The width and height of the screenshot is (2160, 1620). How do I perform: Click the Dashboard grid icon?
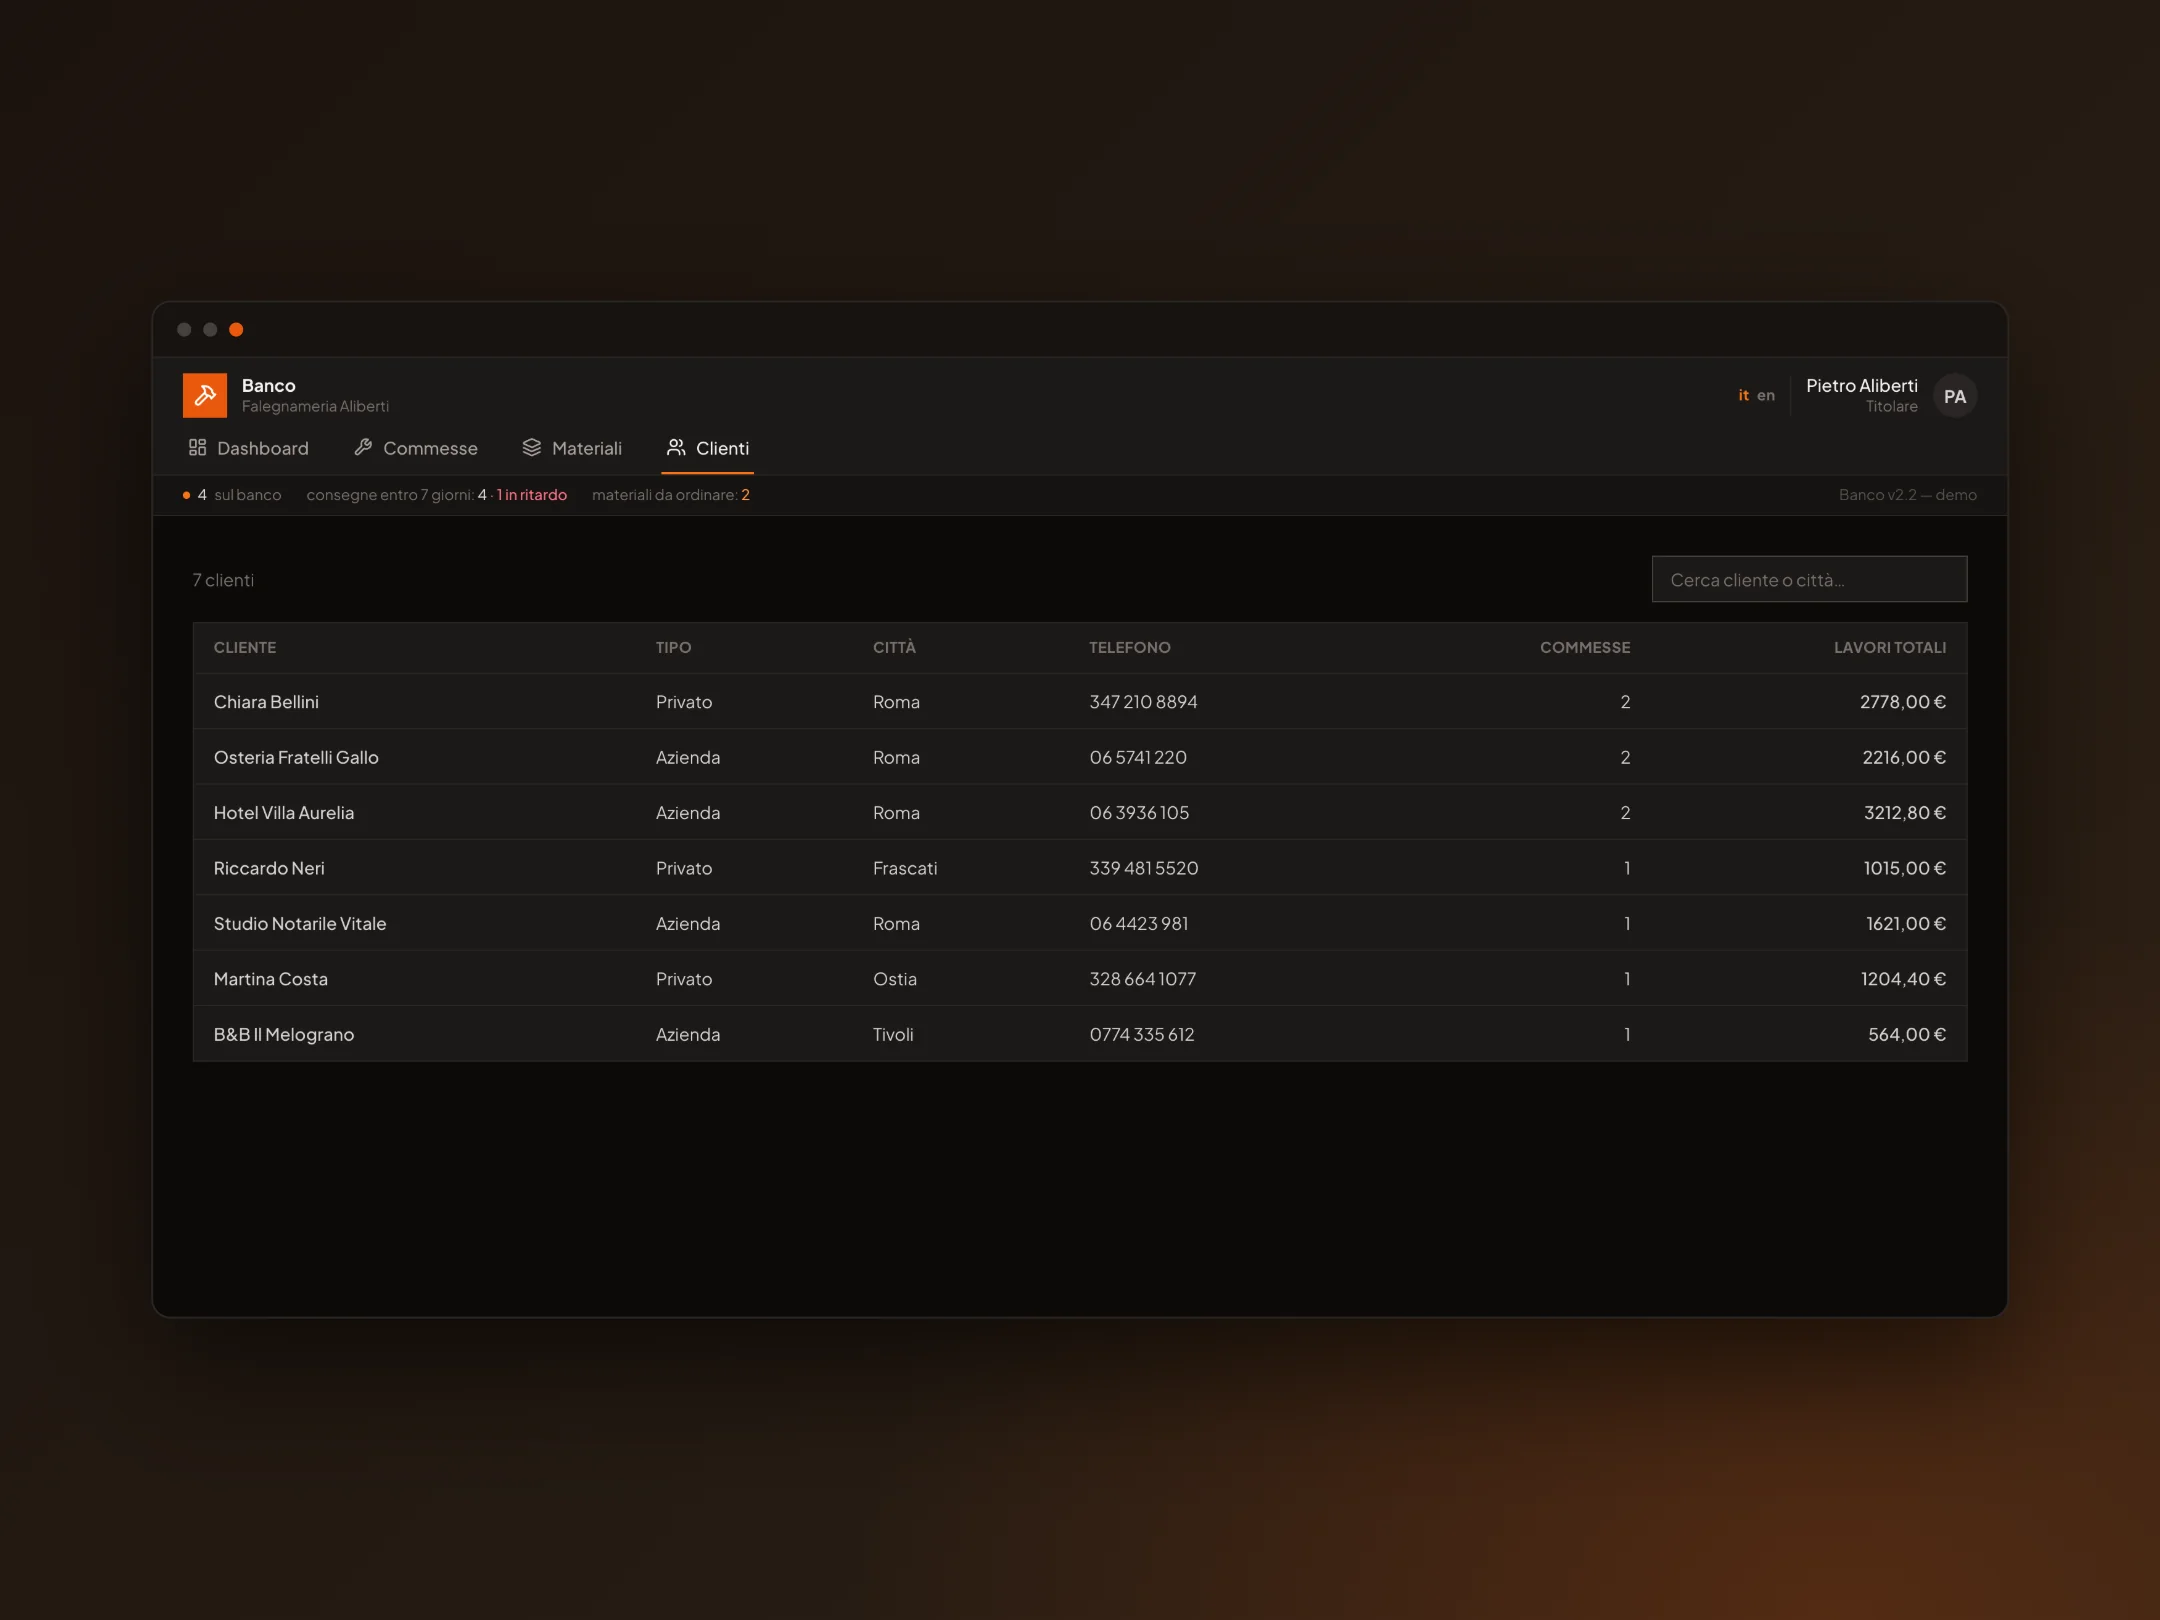197,447
